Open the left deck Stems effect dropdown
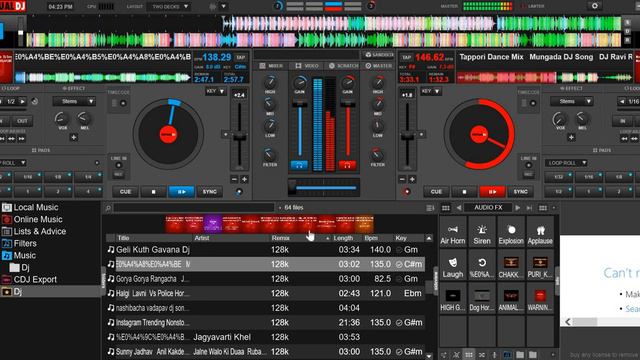The image size is (640, 360). [x=74, y=101]
